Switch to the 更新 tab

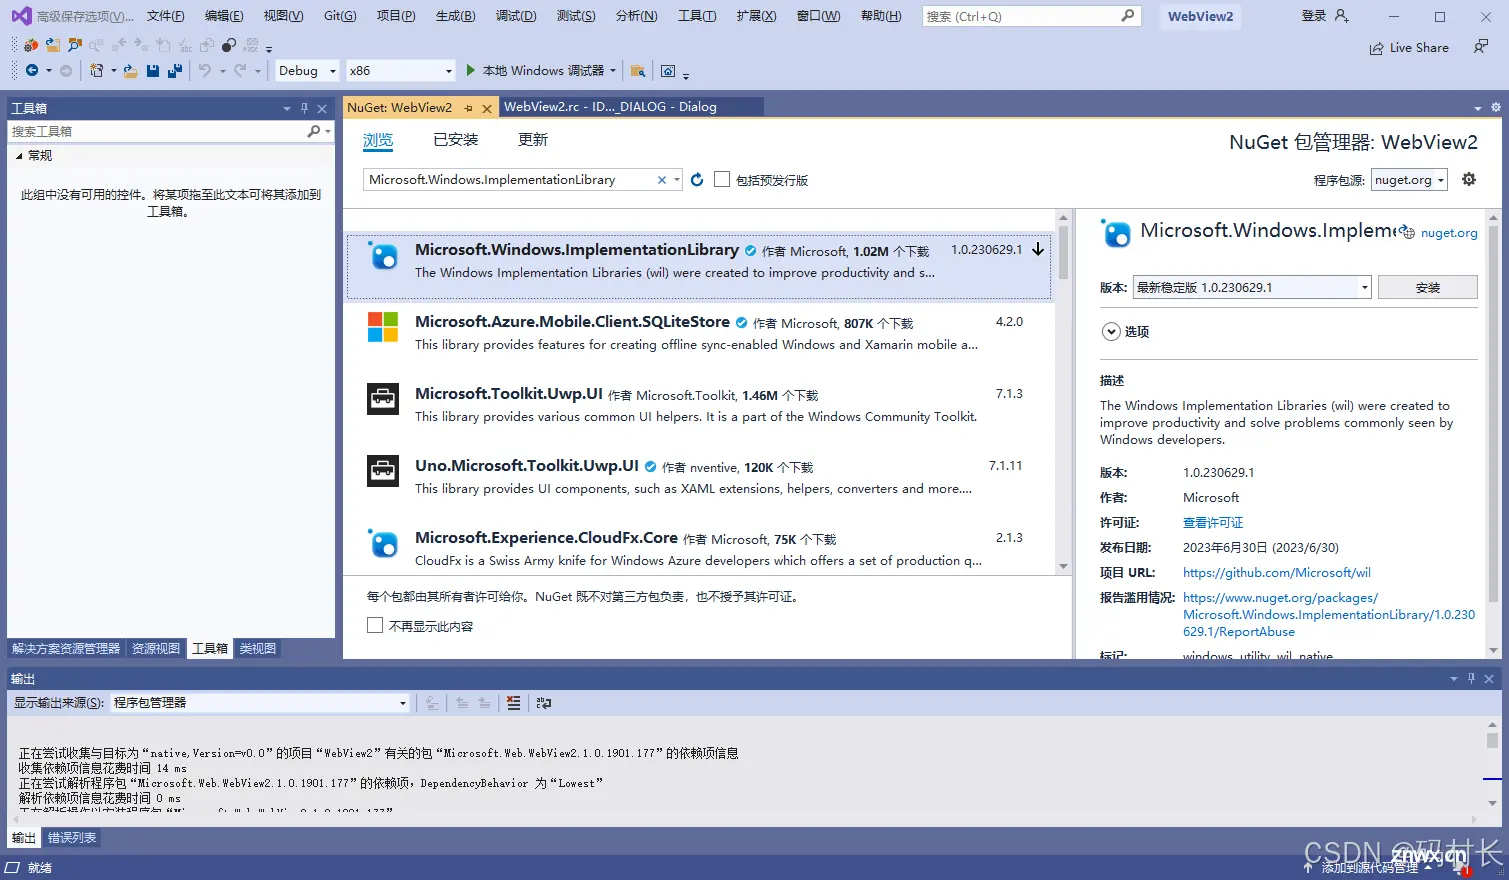pyautogui.click(x=533, y=140)
